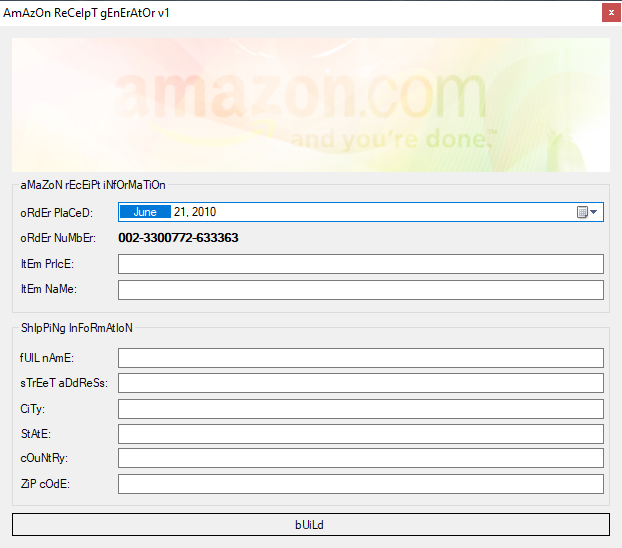This screenshot has height=548, width=622.
Task: Click the Item Price input field
Action: coord(360,264)
